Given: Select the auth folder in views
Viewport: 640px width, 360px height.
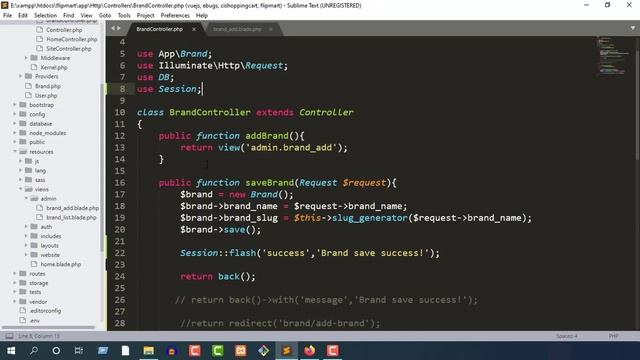Looking at the screenshot, I should pos(46,227).
